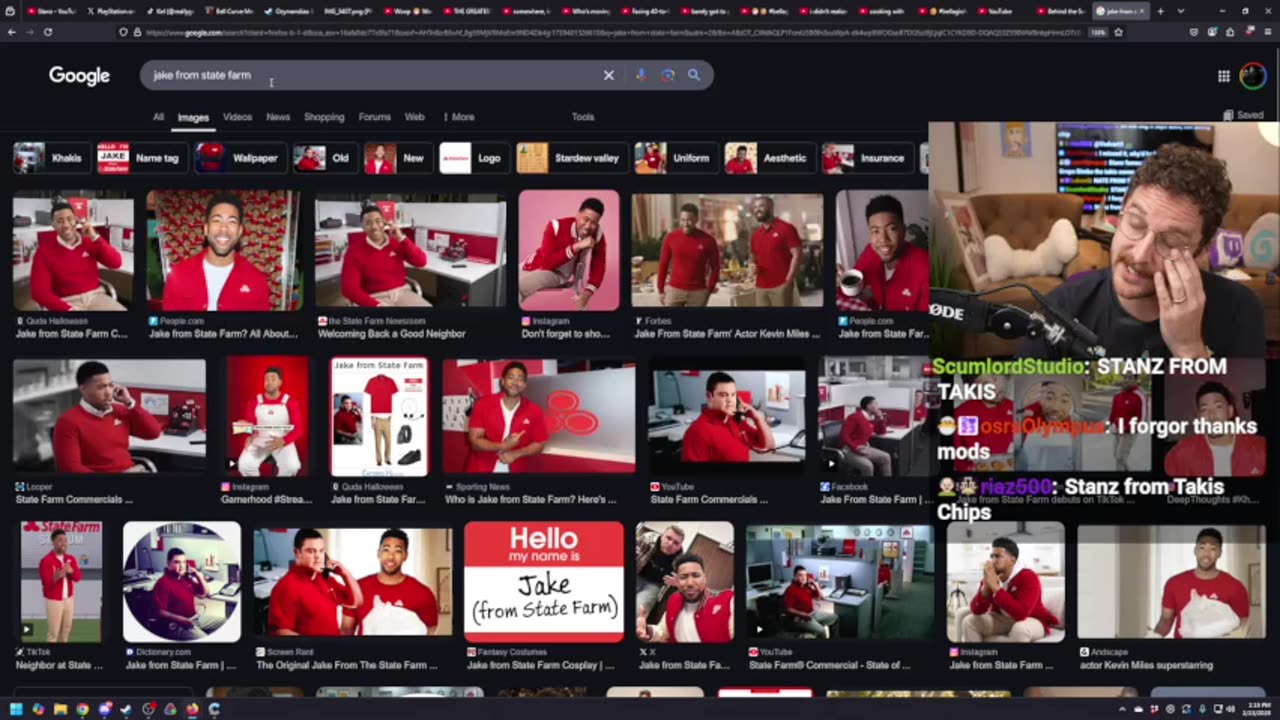Open File Explorer from taskbar
Screen dimensions: 1280x720
60,709
